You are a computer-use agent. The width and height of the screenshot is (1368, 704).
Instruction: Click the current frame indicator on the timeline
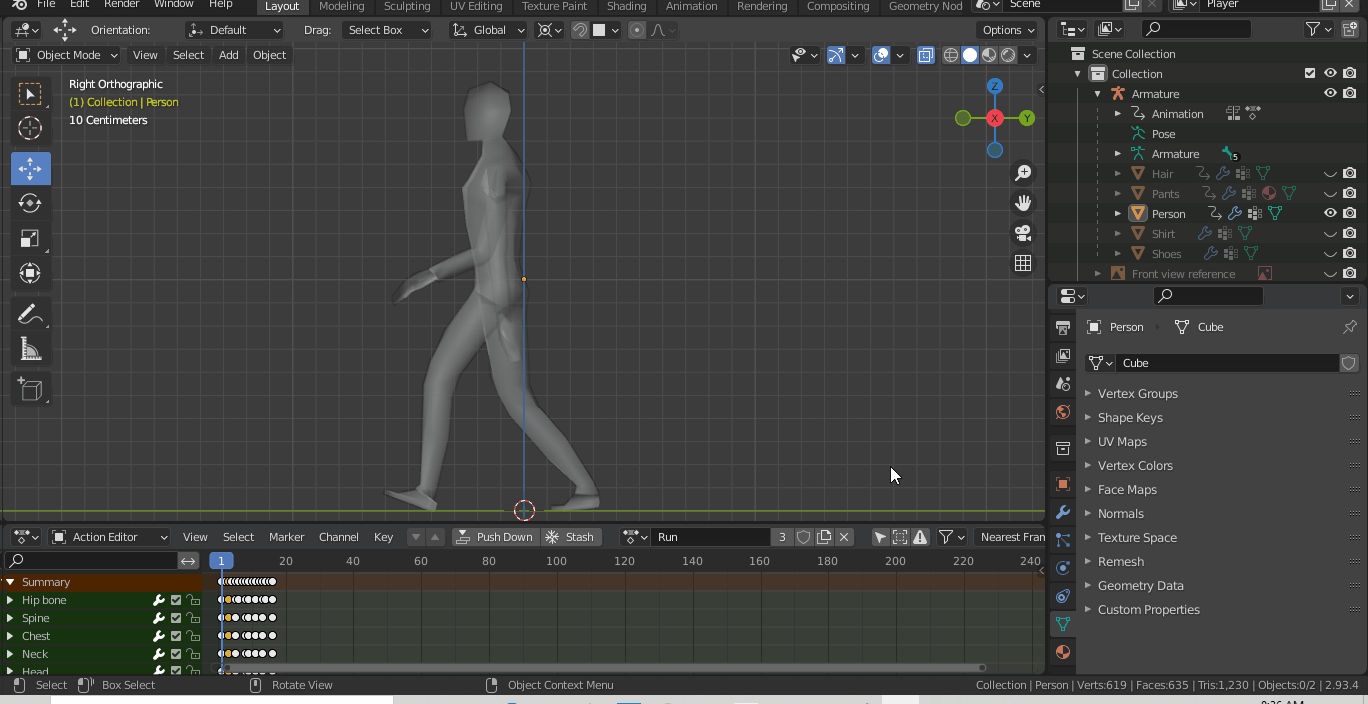221,561
